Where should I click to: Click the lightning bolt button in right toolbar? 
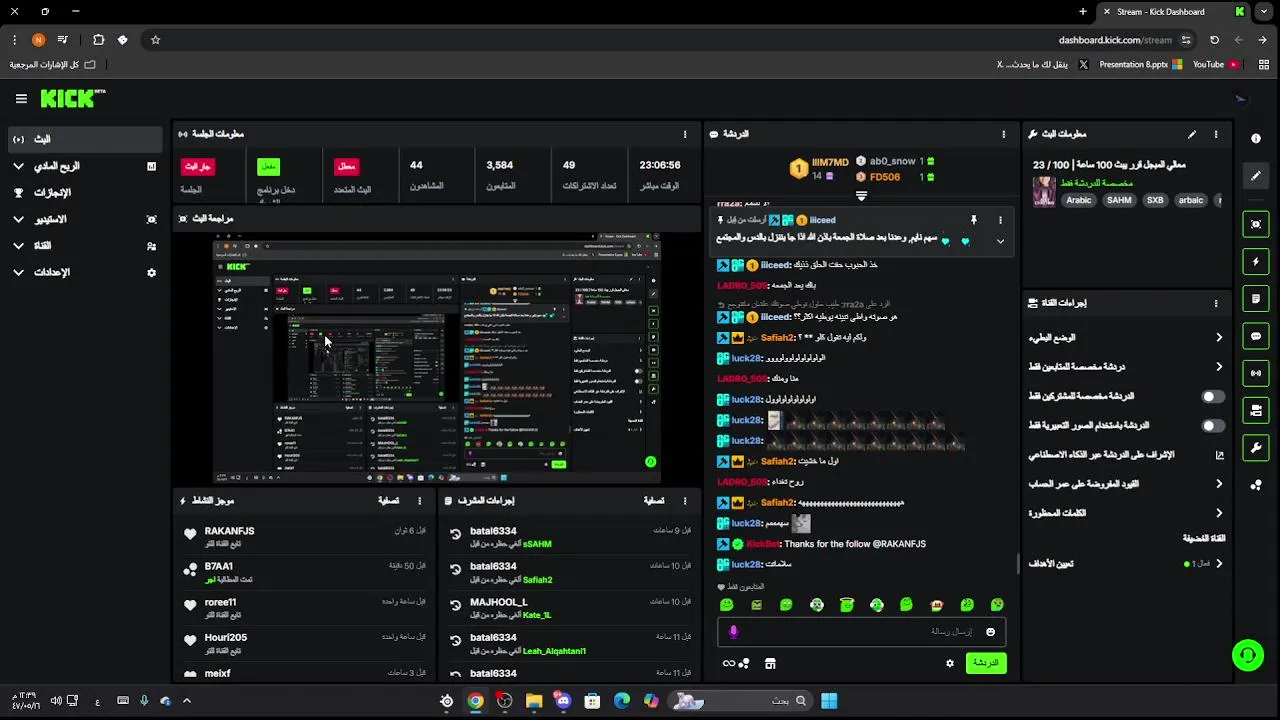(1256, 262)
